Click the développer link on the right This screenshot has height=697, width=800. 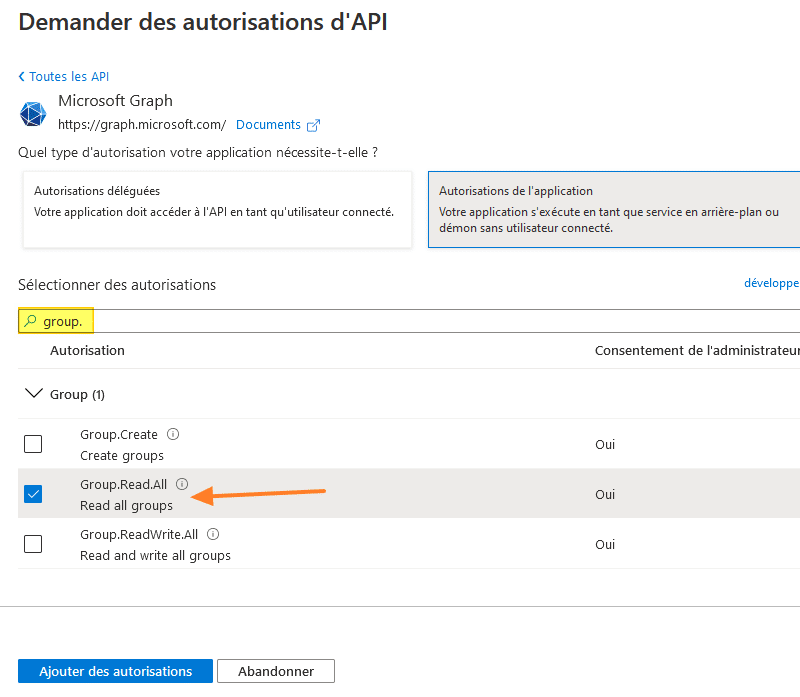(x=771, y=284)
